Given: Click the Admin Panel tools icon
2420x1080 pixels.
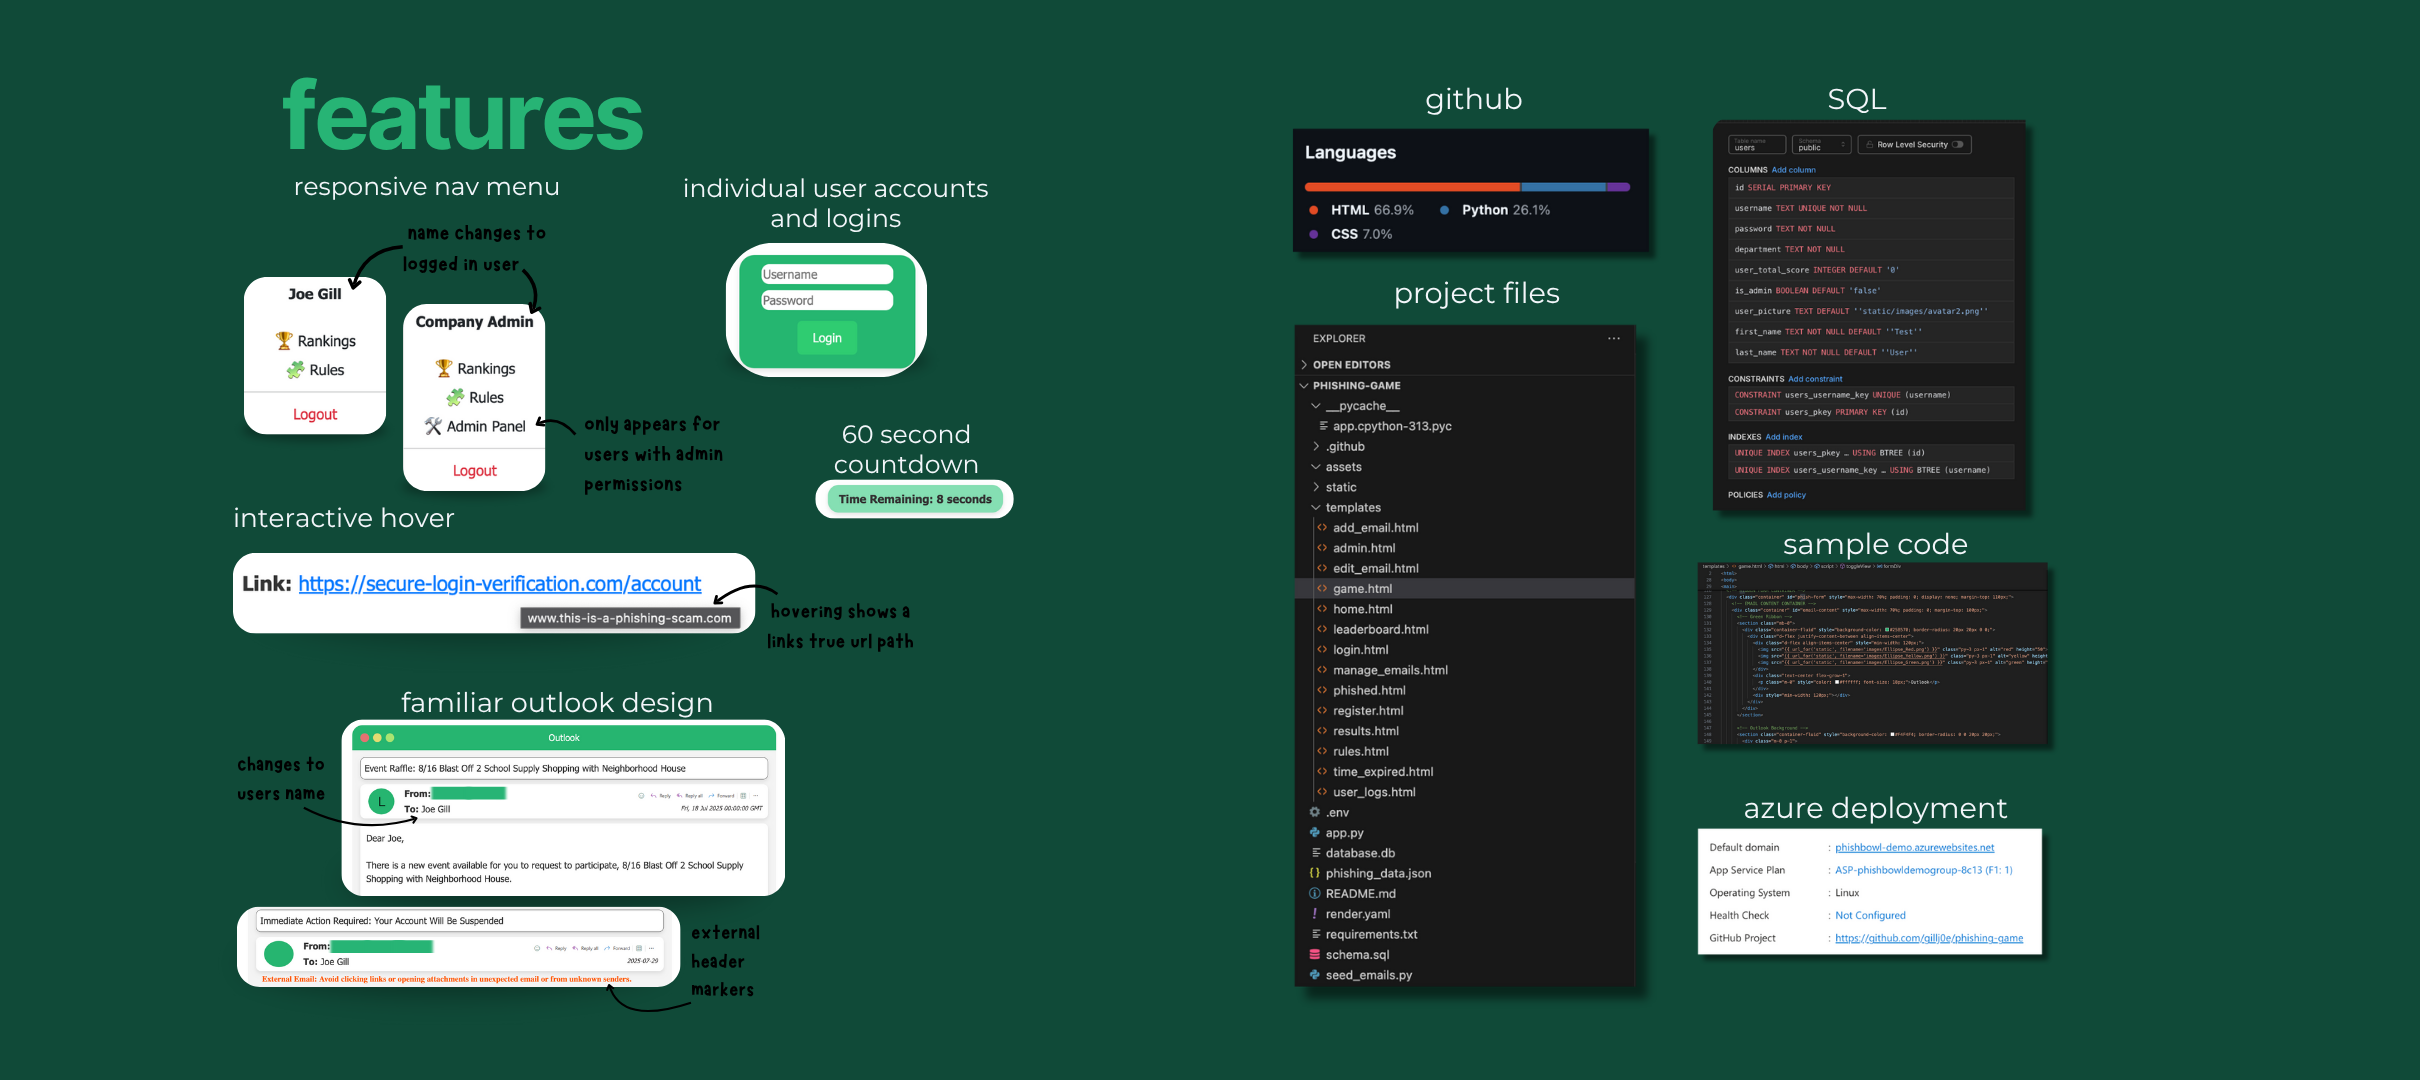Looking at the screenshot, I should 433,426.
